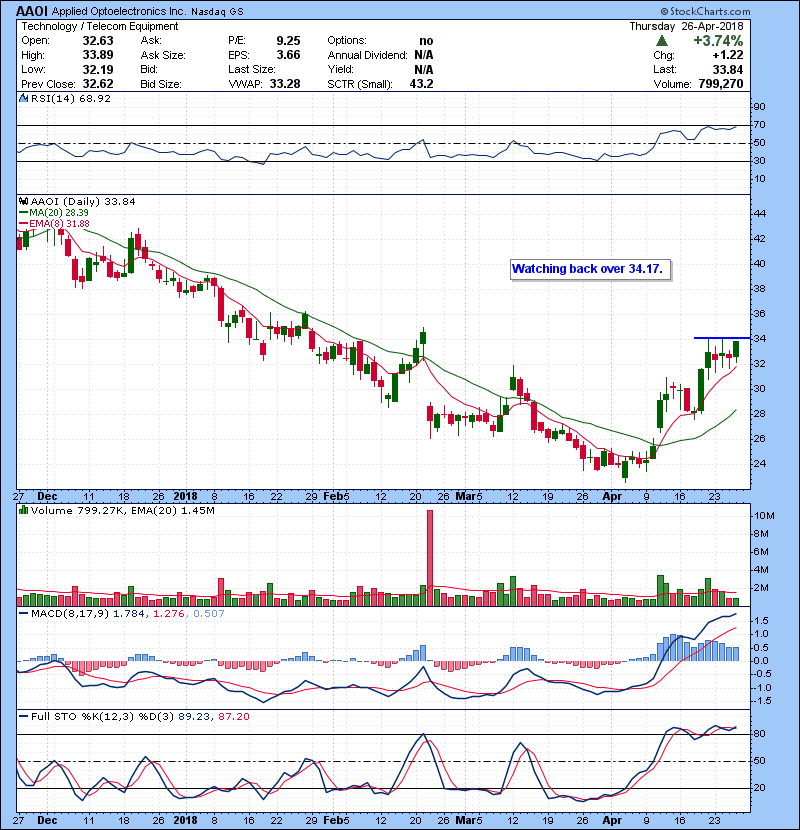This screenshot has width=800, height=830.
Task: Click the Apr label on price chart axis
Action: pyautogui.click(x=612, y=497)
